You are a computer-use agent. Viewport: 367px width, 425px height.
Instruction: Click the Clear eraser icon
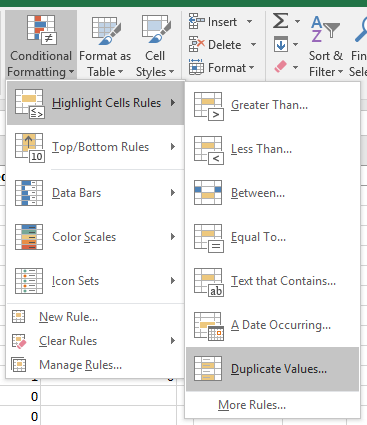click(x=280, y=66)
